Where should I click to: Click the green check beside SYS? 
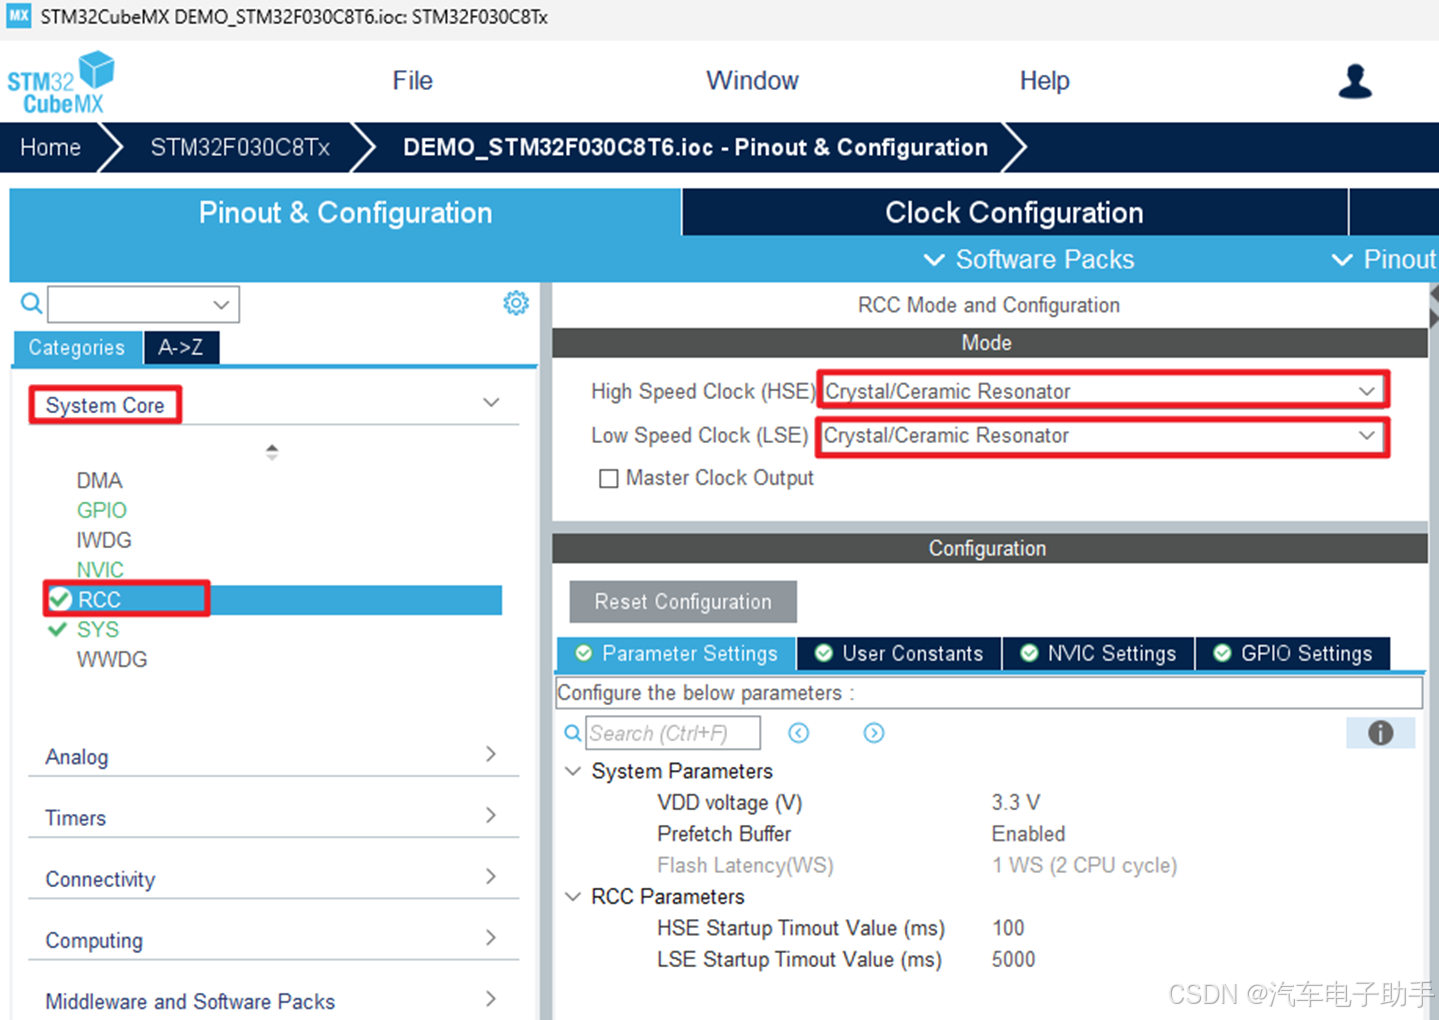pyautogui.click(x=57, y=629)
